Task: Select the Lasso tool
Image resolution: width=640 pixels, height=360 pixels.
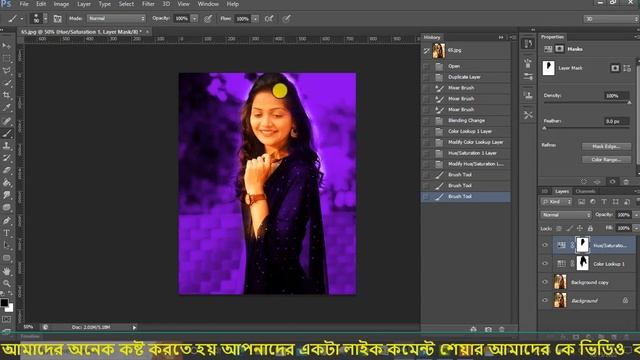Action: [x=7, y=71]
